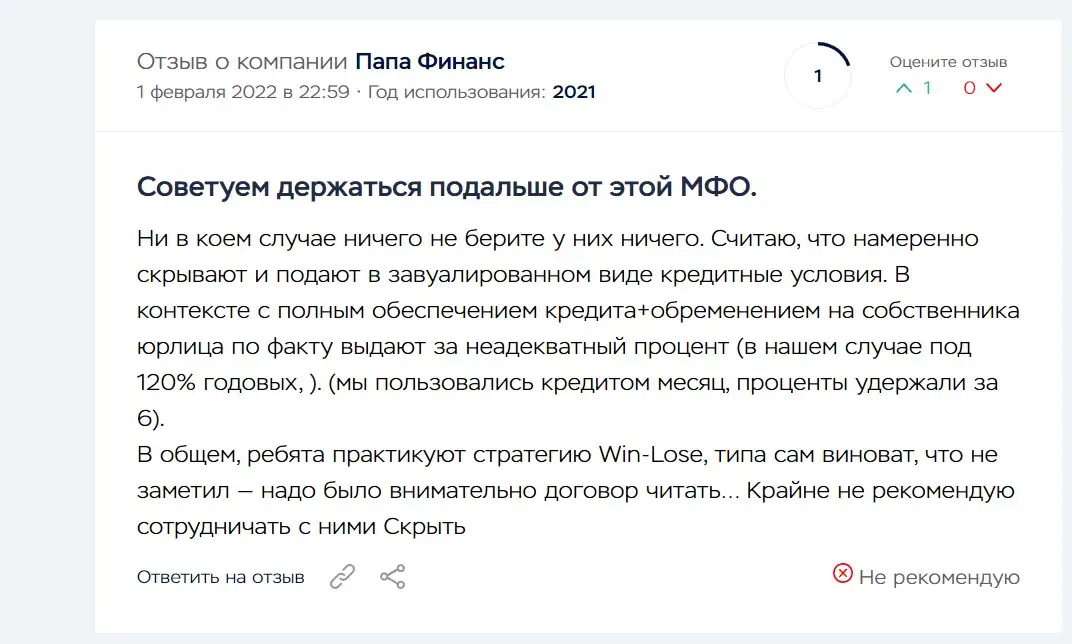Reply via Ответить на отзыв
This screenshot has width=1072, height=644.
click(220, 577)
